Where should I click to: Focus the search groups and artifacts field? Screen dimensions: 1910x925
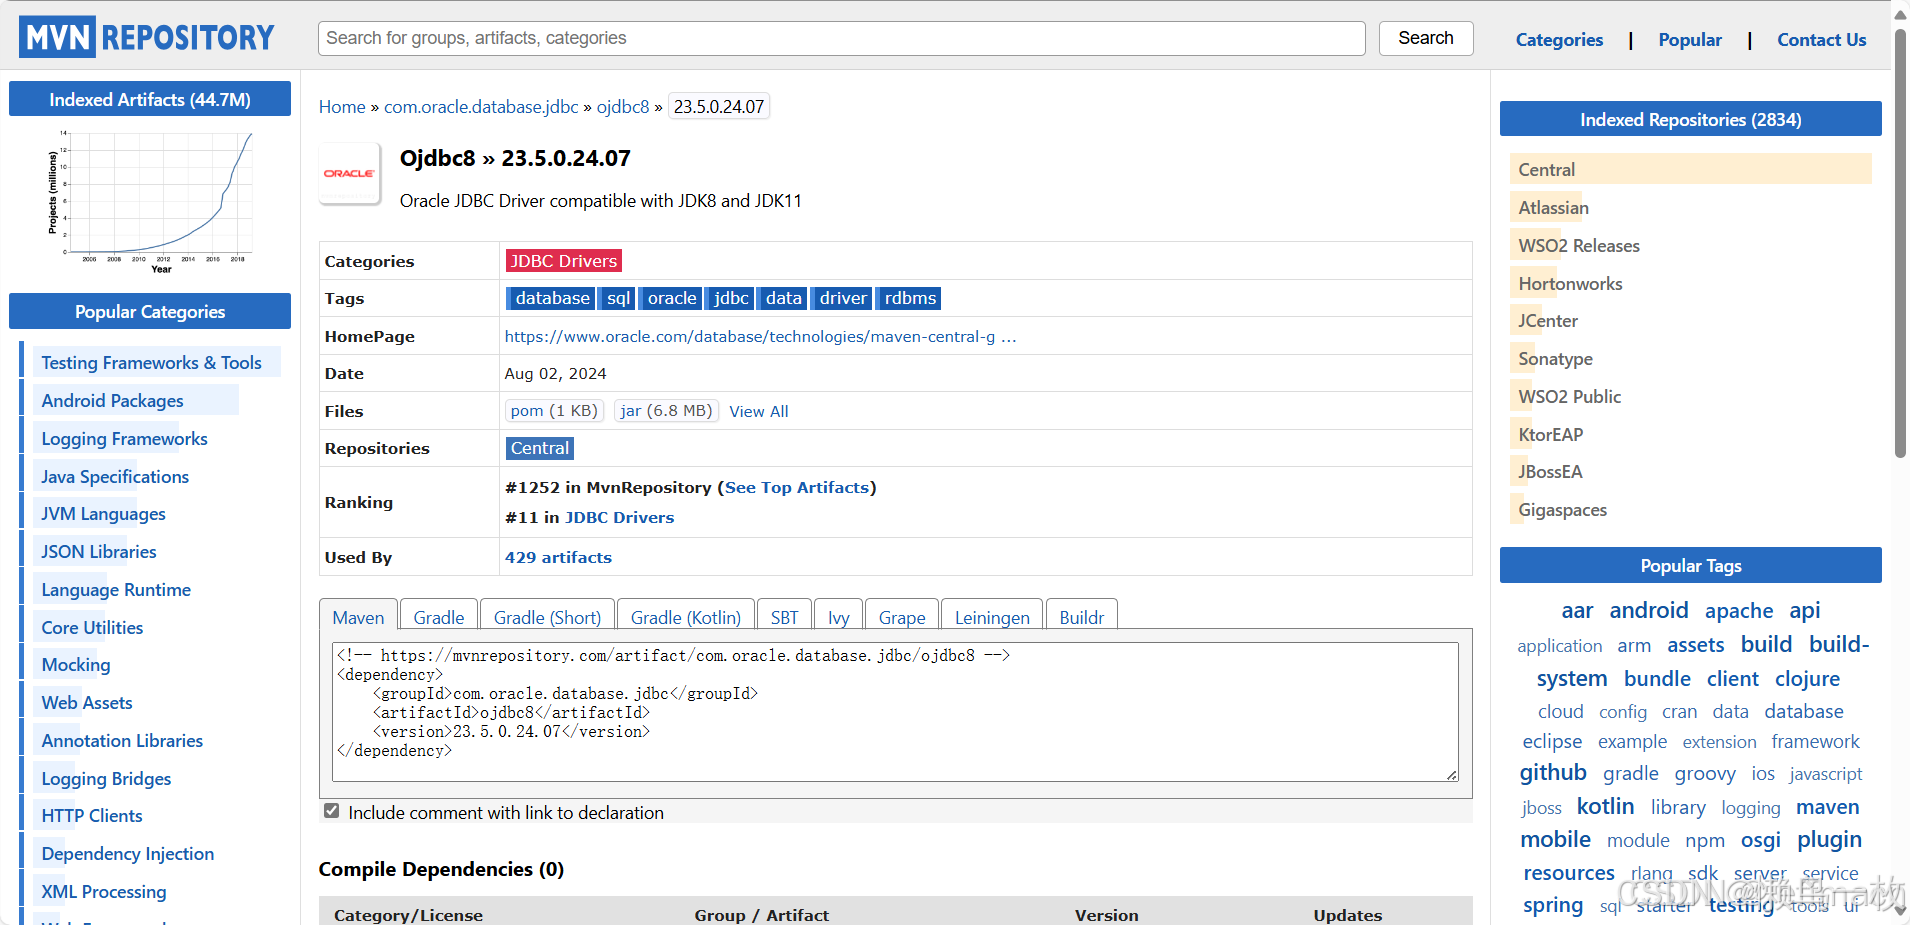[x=841, y=38]
